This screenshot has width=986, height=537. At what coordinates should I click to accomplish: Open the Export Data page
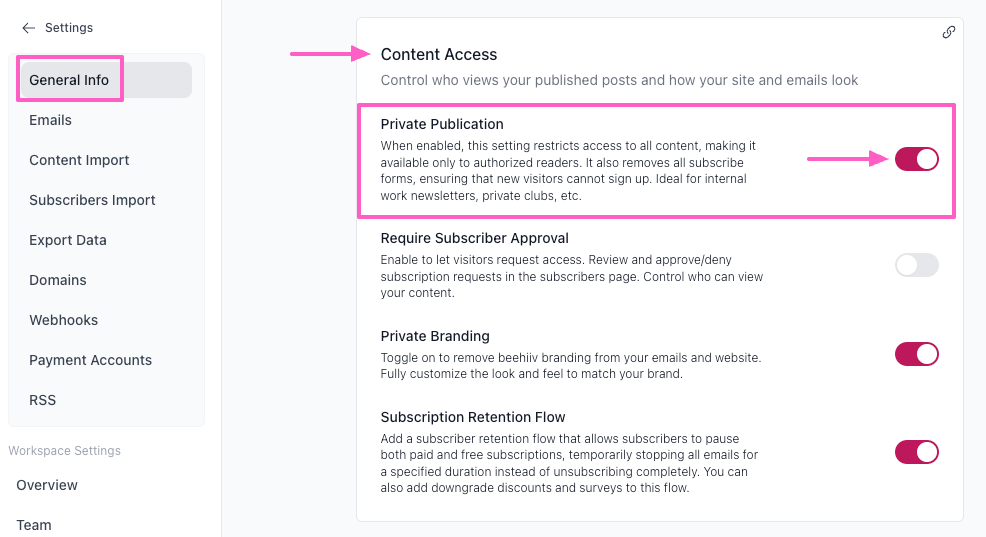click(x=68, y=240)
